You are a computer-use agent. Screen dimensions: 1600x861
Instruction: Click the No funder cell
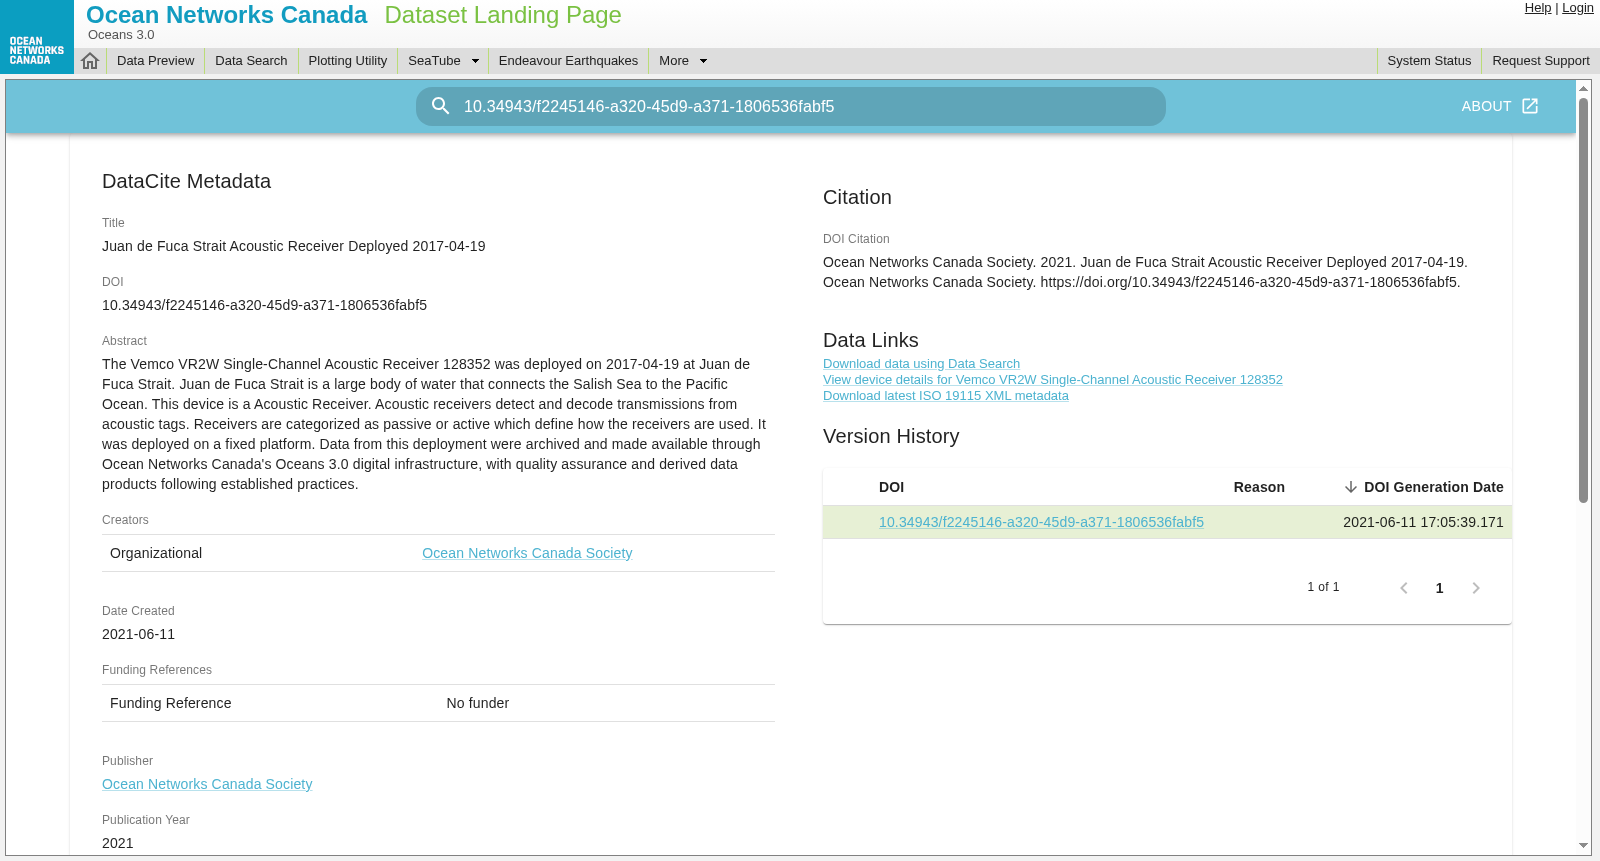478,703
